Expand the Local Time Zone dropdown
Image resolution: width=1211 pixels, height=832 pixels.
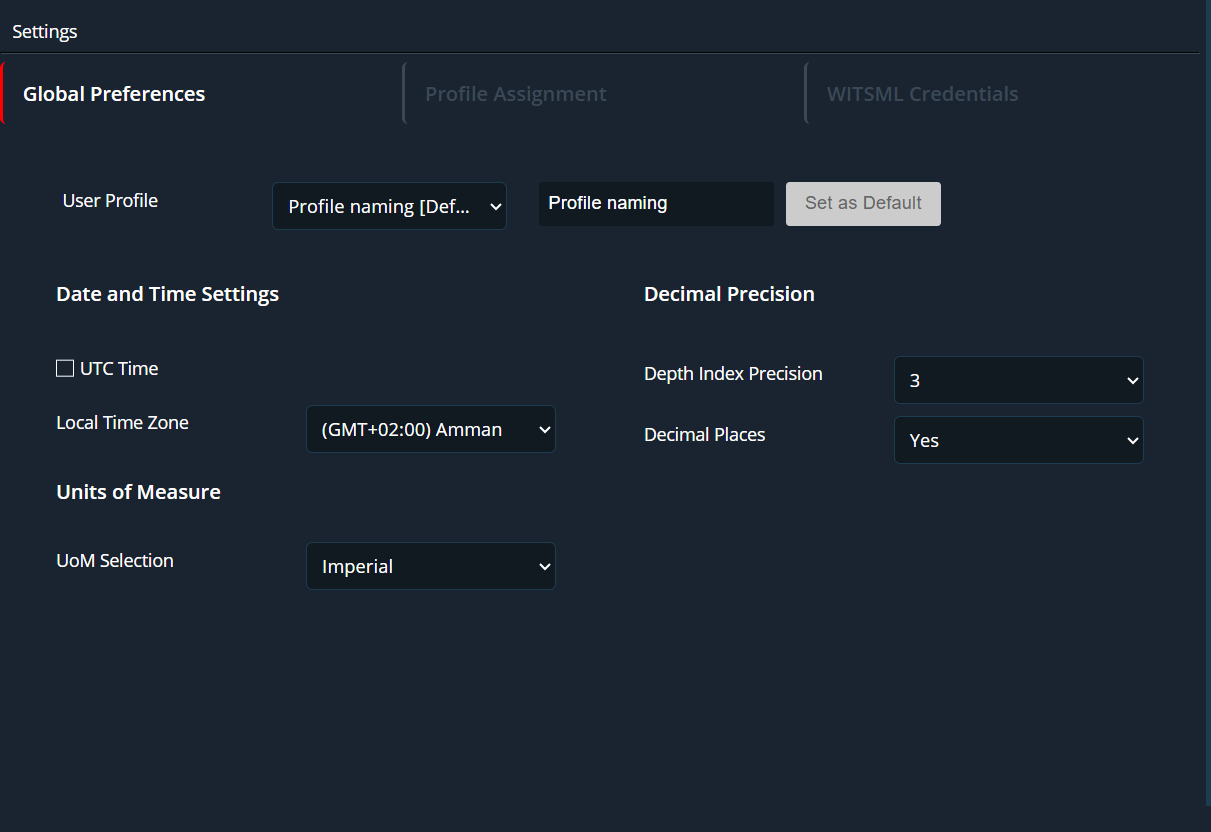click(430, 429)
